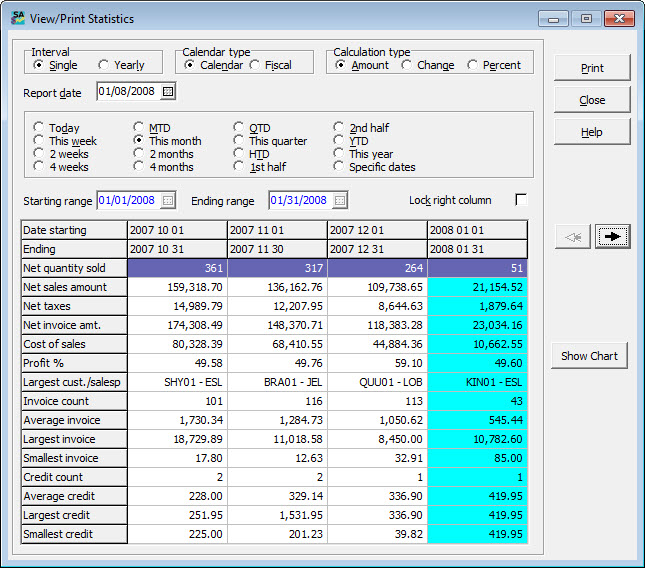Viewport: 645px width, 568px height.
Task: Select the Percent calculation type
Action: [473, 66]
